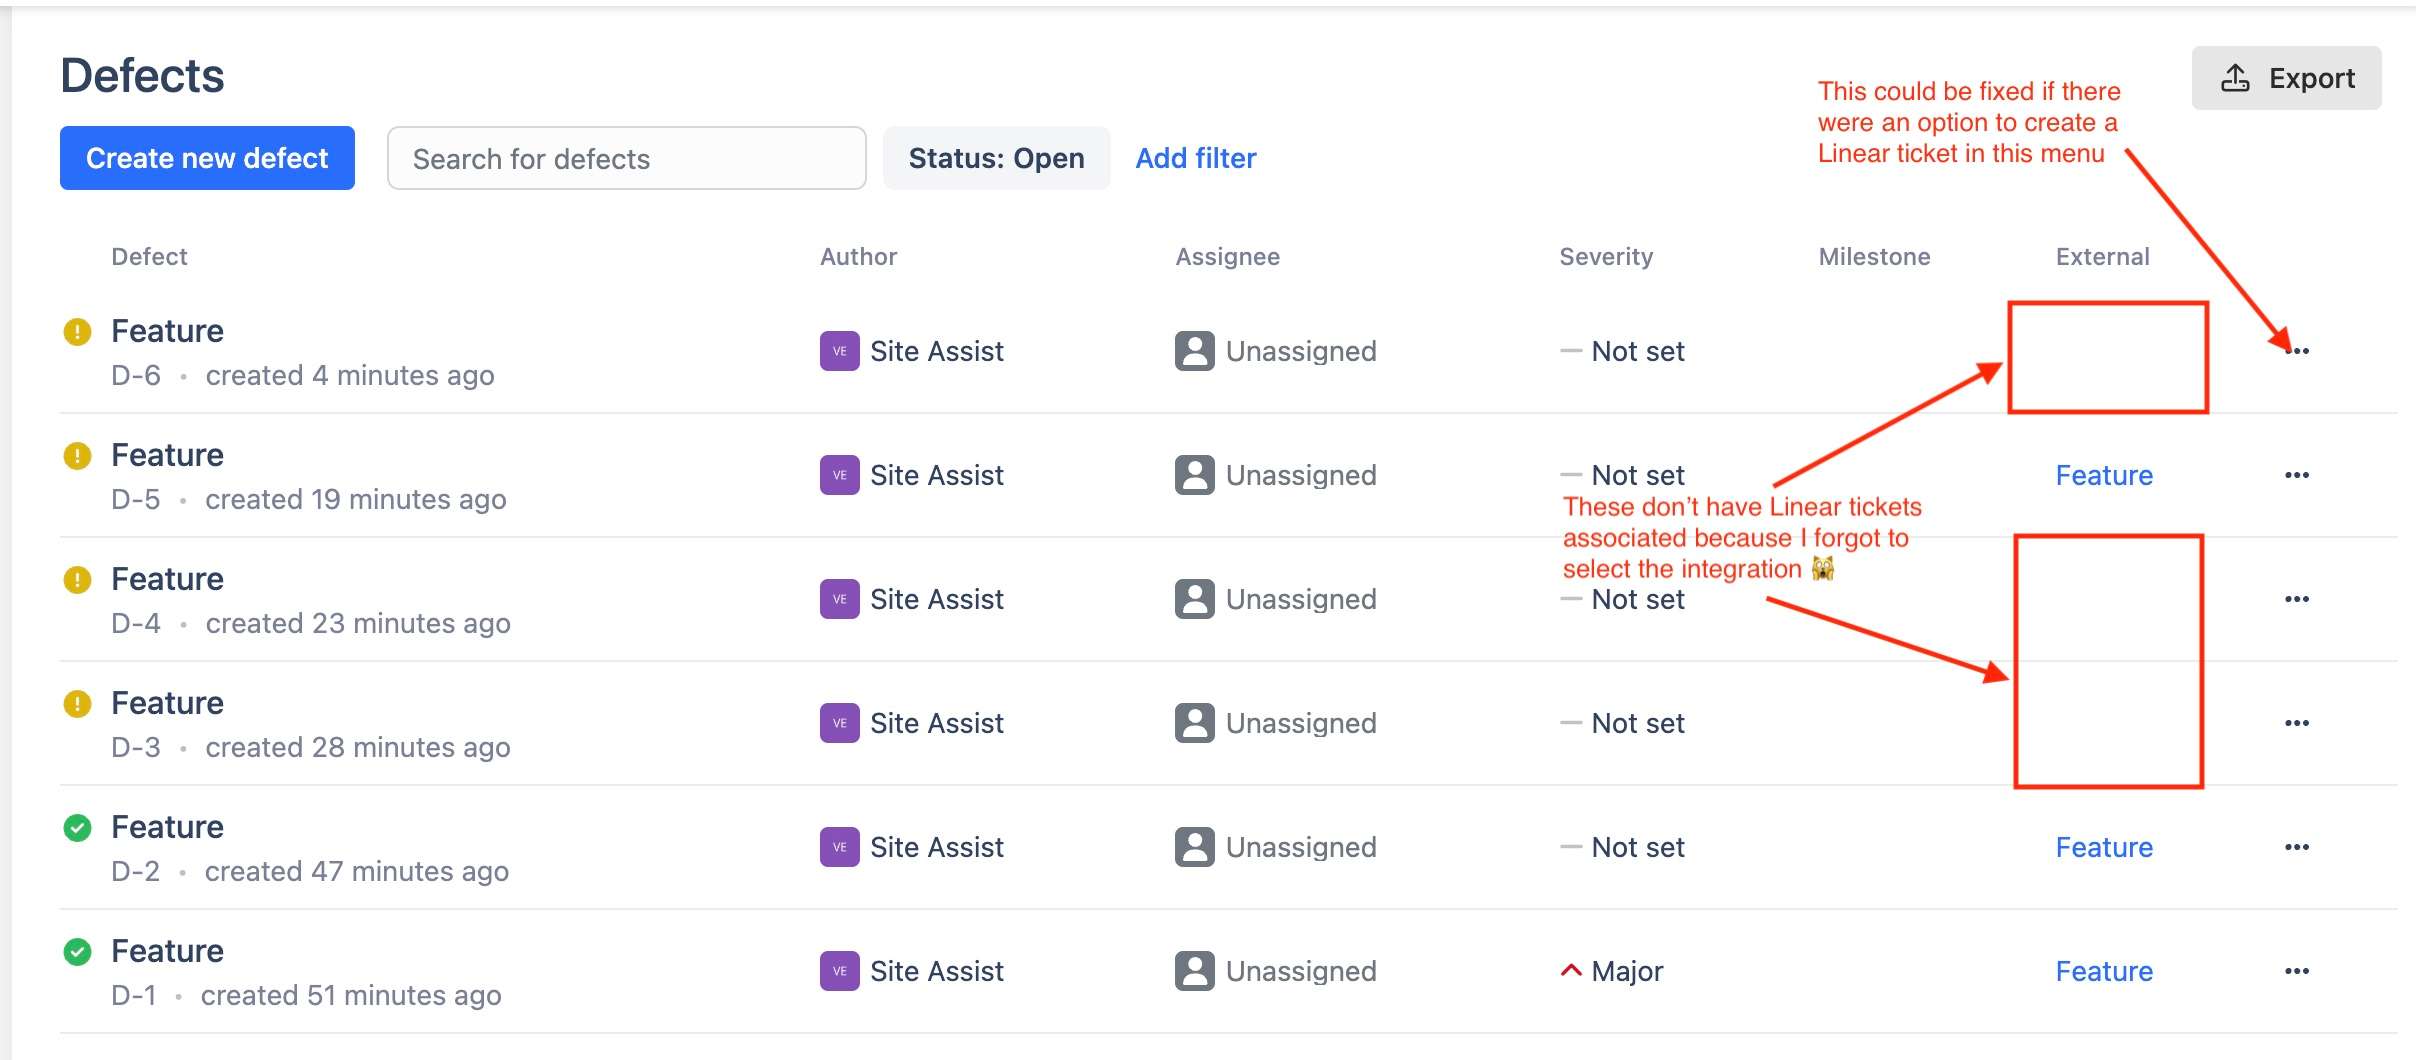Open the Feature defect titled D-6
The image size is (2416, 1060).
(x=167, y=331)
